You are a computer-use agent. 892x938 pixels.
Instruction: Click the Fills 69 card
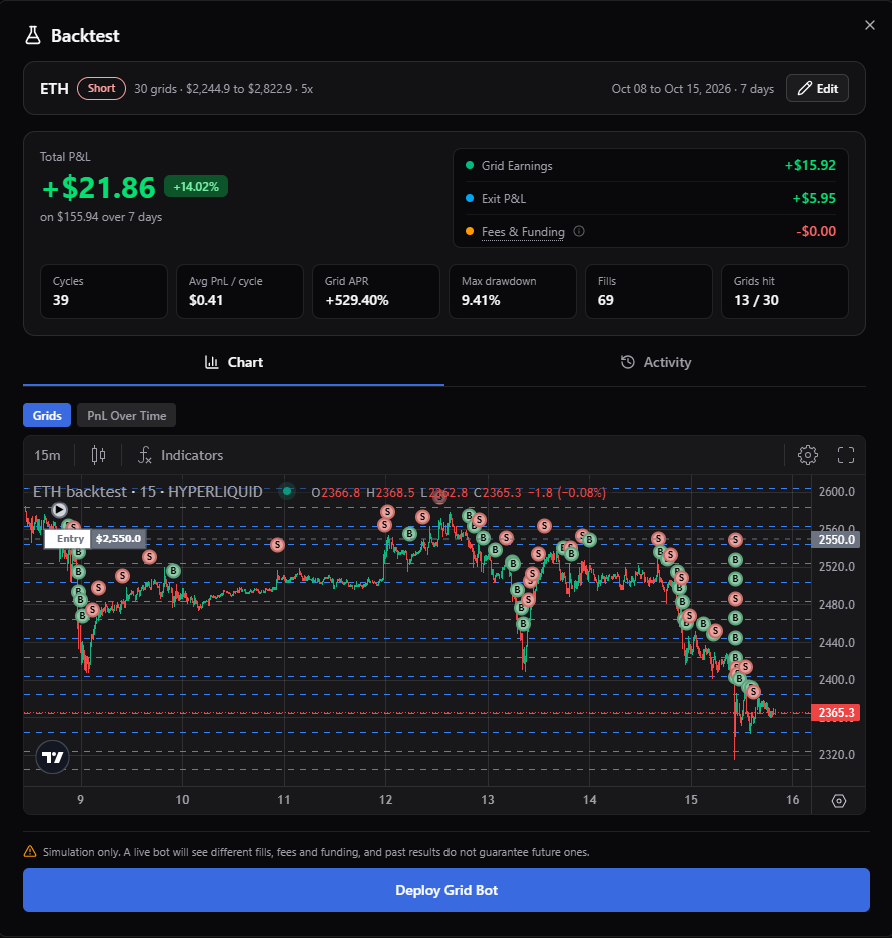click(x=649, y=291)
